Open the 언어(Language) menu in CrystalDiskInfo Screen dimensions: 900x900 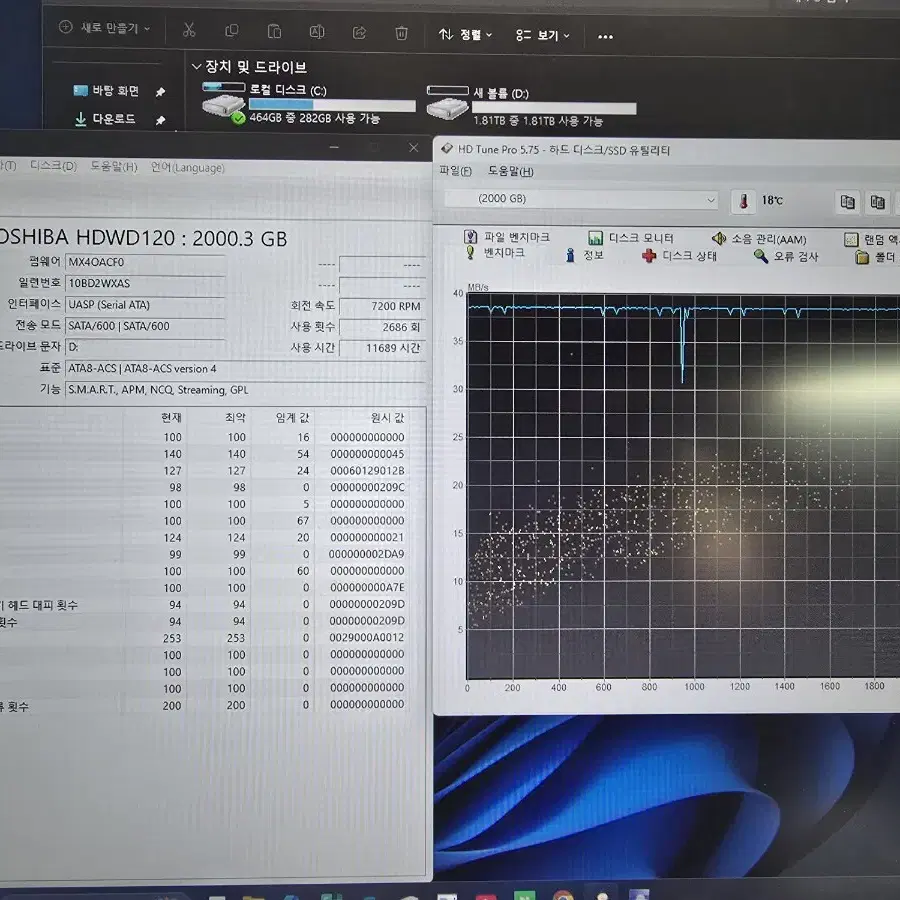click(x=187, y=168)
